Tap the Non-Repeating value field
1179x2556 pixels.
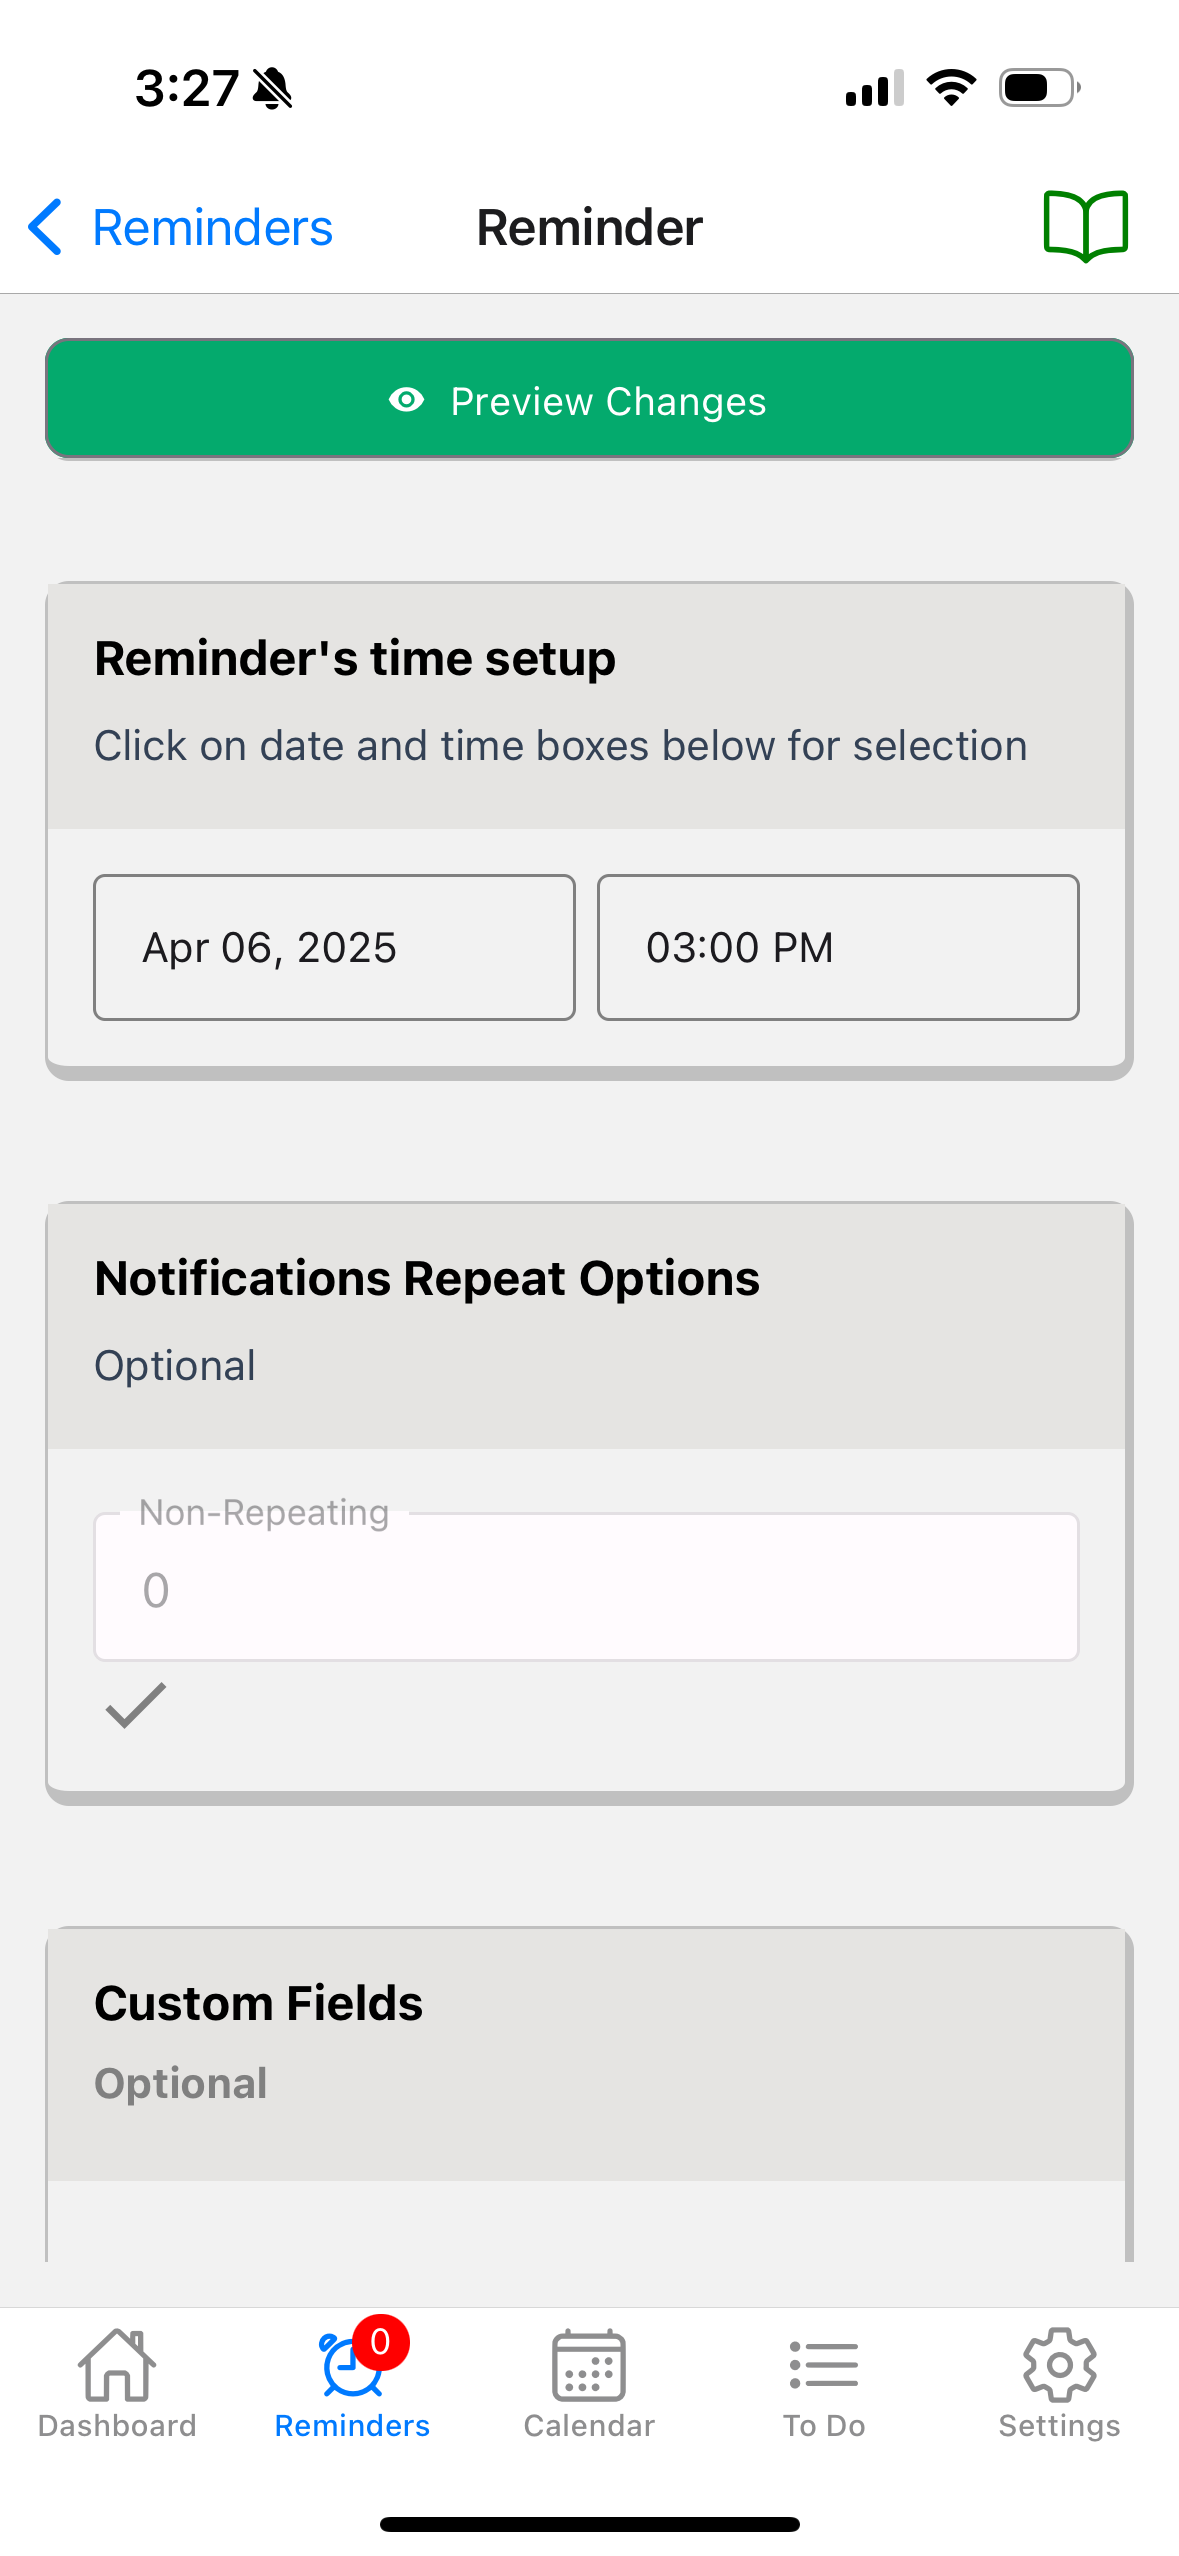[x=586, y=1588]
